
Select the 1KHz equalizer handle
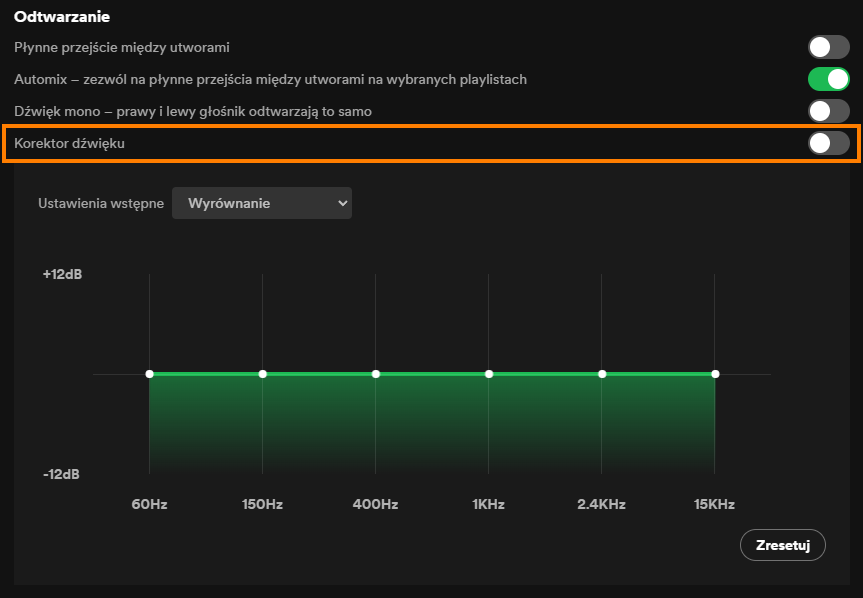tap(489, 374)
